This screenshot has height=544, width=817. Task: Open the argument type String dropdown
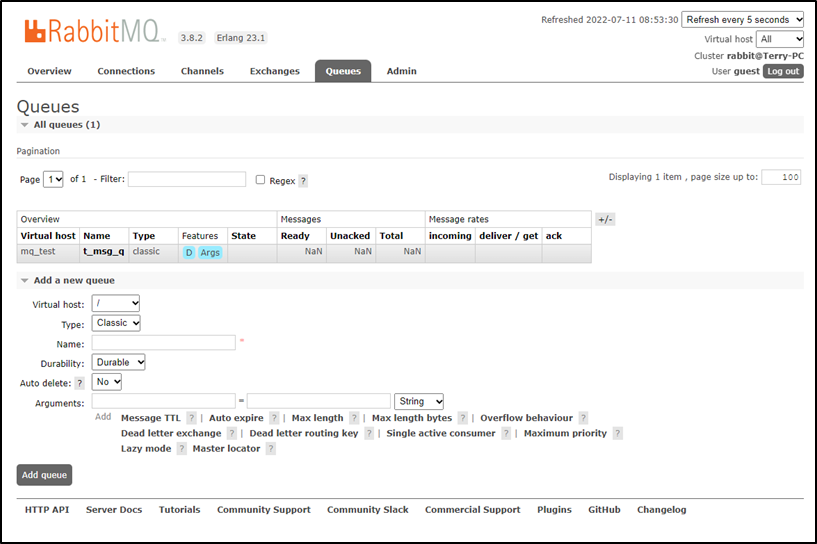419,401
